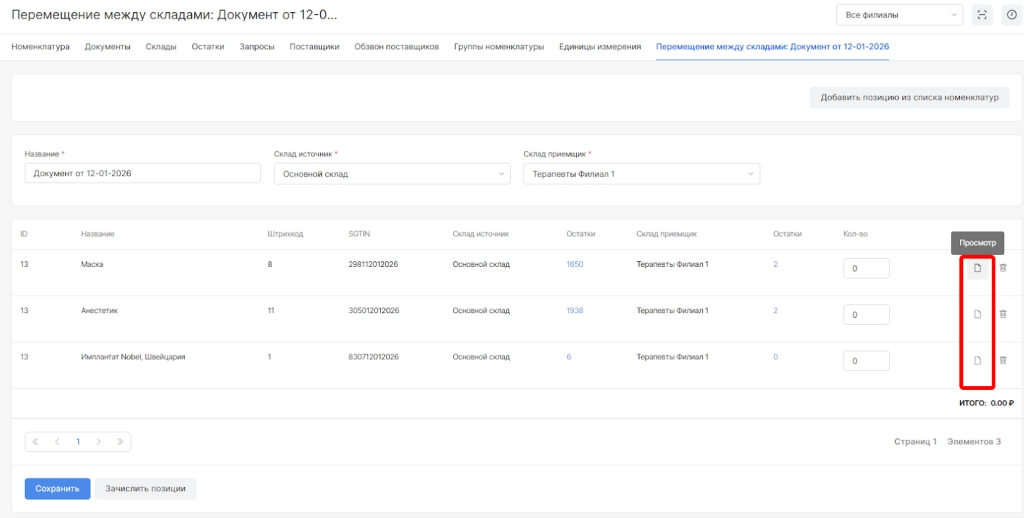Click the next page arrow in pagination
The height and width of the screenshot is (518, 1024).
(x=99, y=441)
